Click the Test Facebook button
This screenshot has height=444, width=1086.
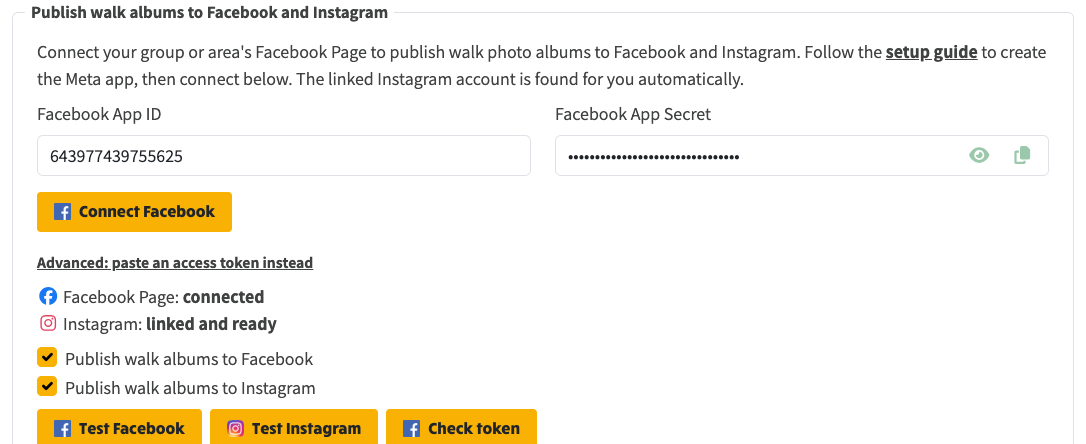(119, 427)
